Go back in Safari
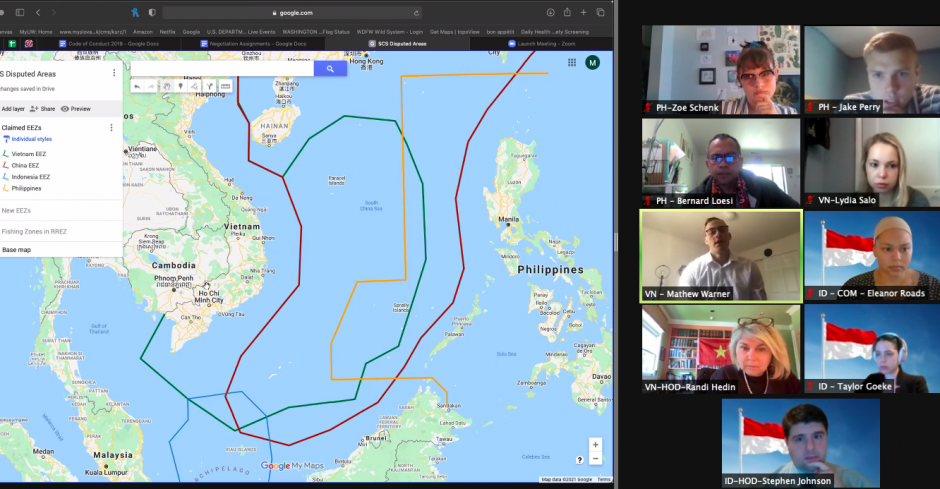 (38, 13)
